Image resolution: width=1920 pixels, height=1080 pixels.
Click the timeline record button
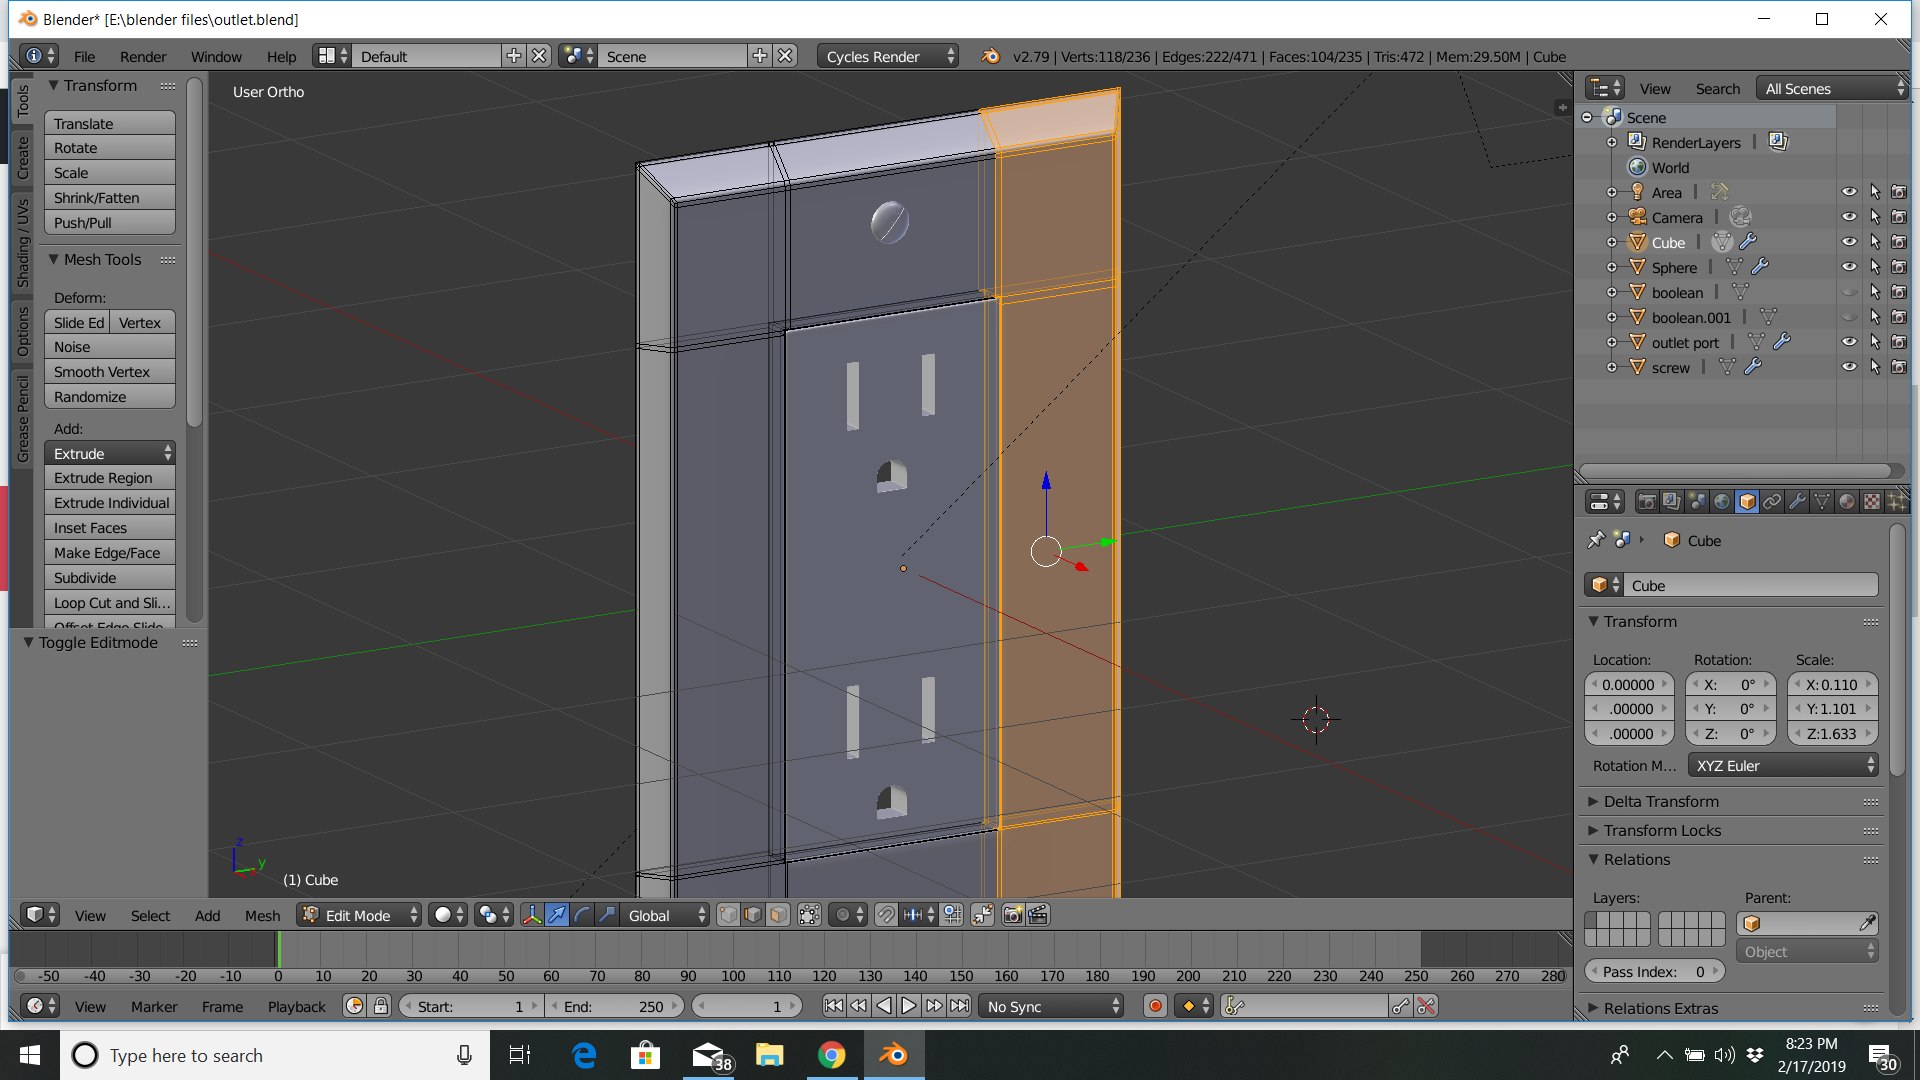[x=1155, y=1006]
